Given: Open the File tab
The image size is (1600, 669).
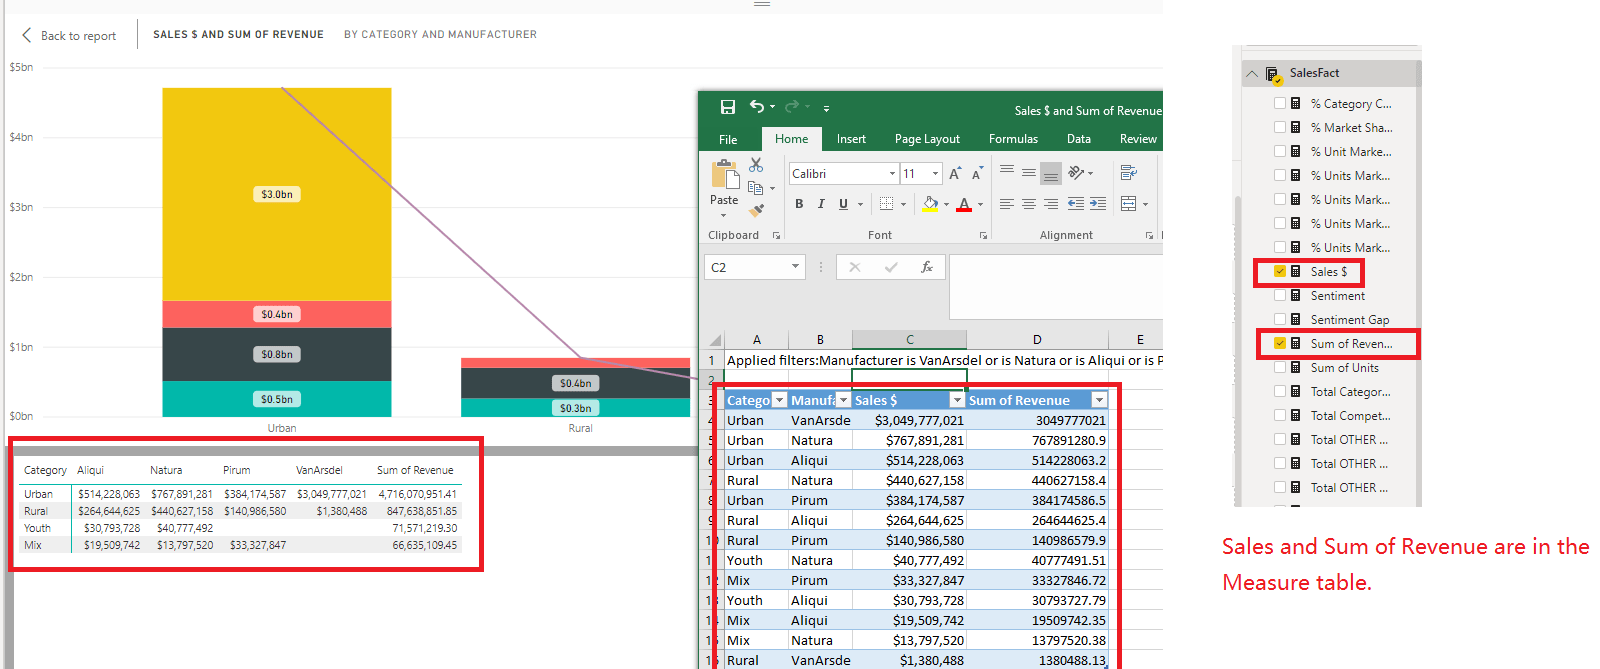Looking at the screenshot, I should (728, 139).
